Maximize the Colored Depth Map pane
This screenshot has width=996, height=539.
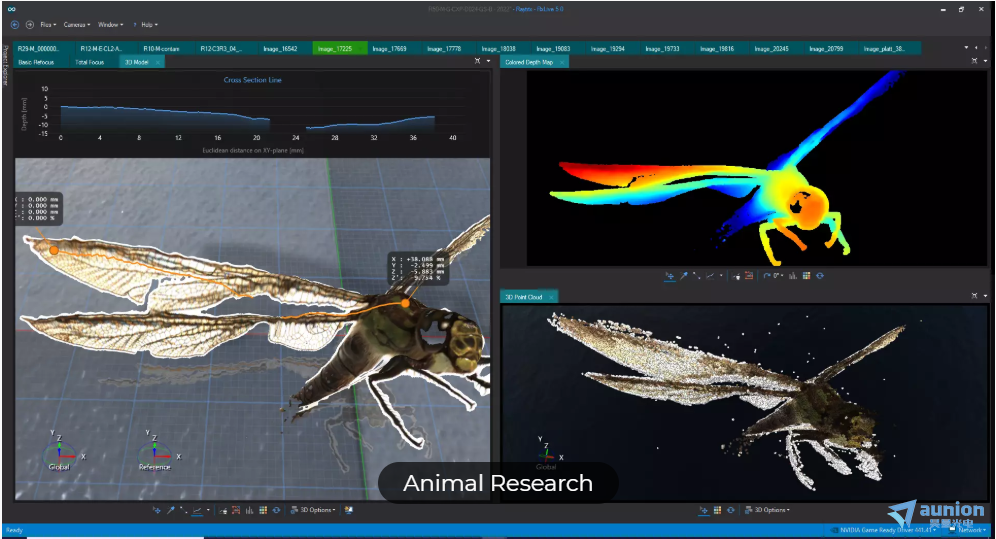click(975, 61)
